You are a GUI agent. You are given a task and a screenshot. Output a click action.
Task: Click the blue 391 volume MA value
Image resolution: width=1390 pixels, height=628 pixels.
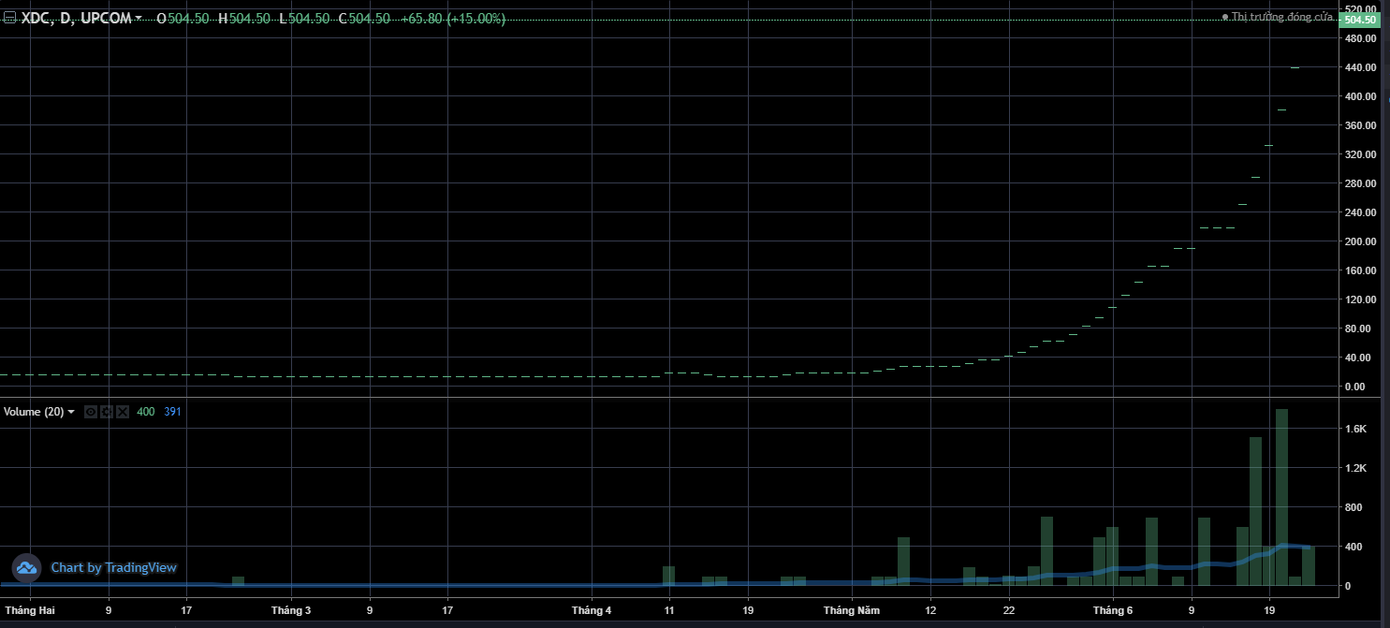pos(172,412)
